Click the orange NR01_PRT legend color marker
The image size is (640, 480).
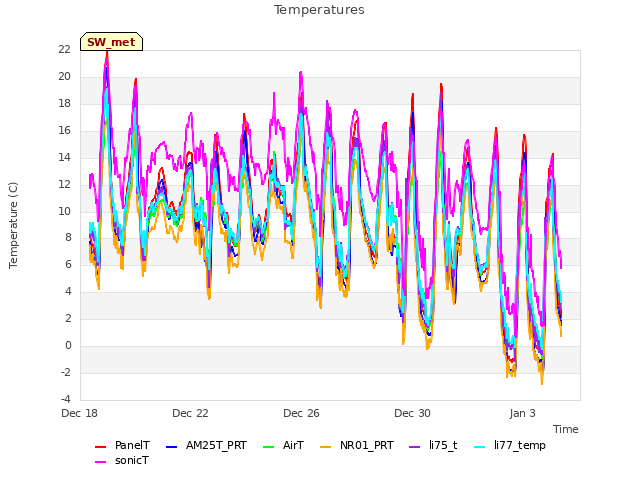[326, 447]
